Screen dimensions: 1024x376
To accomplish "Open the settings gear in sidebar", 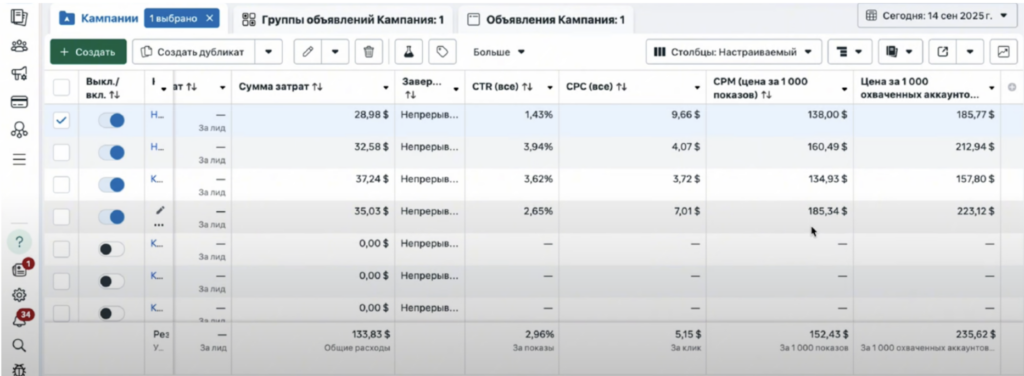I will (x=19, y=295).
